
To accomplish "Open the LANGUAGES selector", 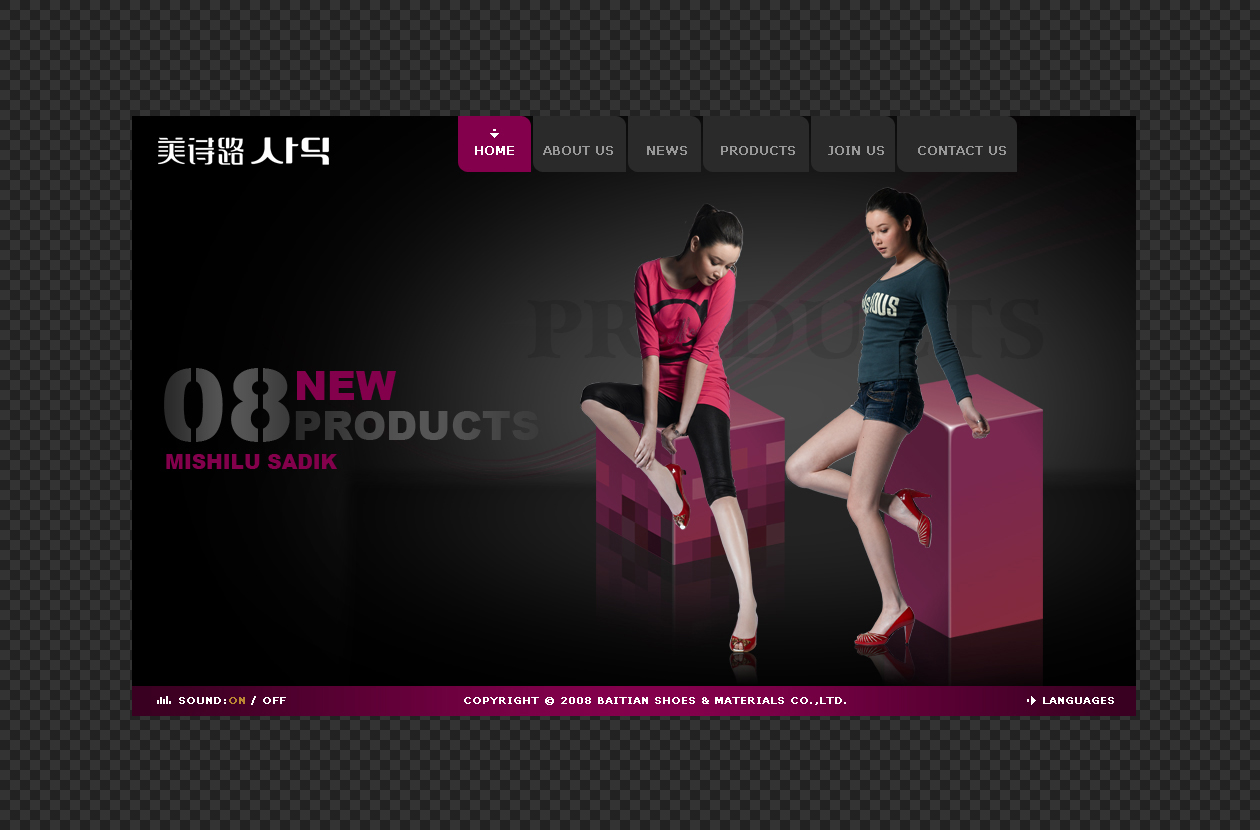I will click(1078, 701).
